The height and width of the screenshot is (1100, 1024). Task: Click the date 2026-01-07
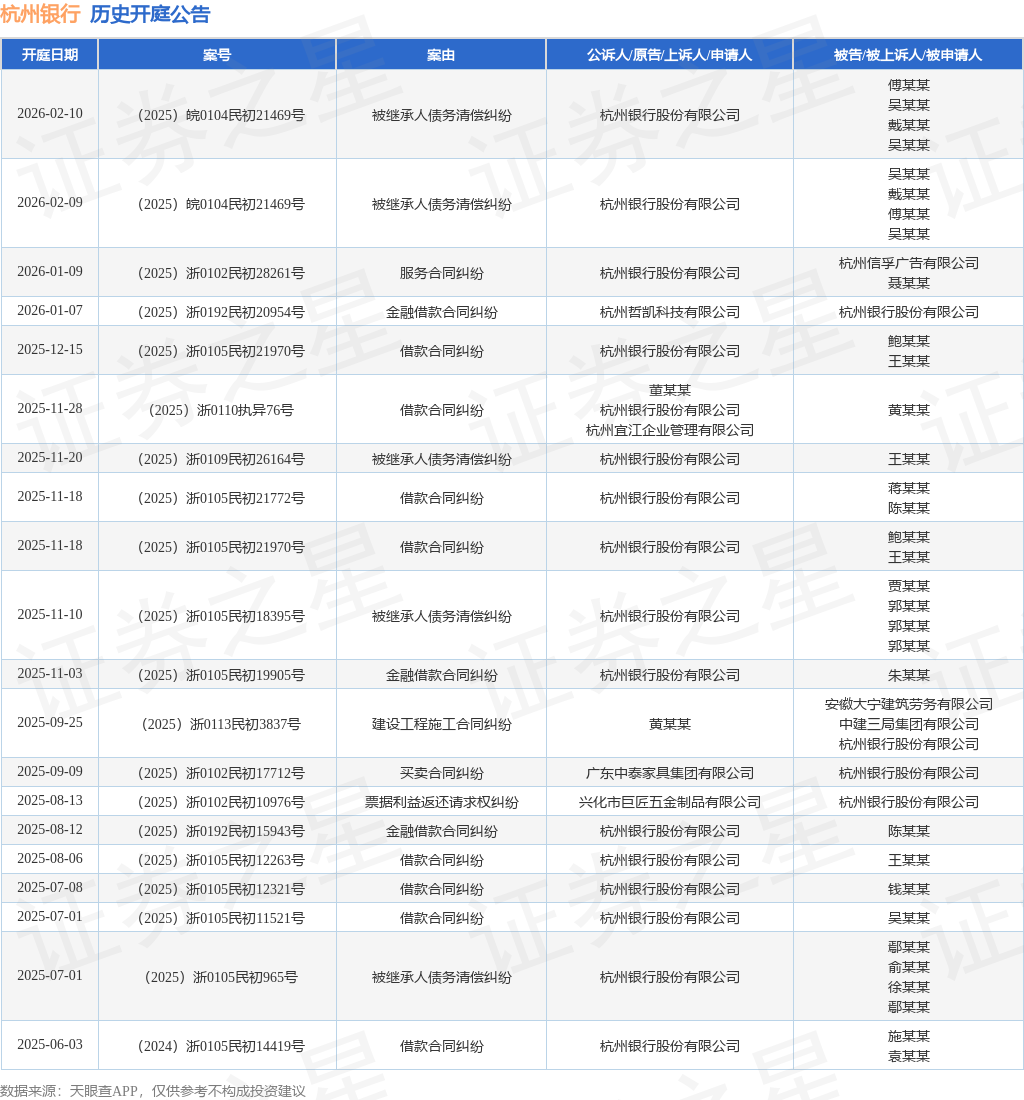point(50,311)
